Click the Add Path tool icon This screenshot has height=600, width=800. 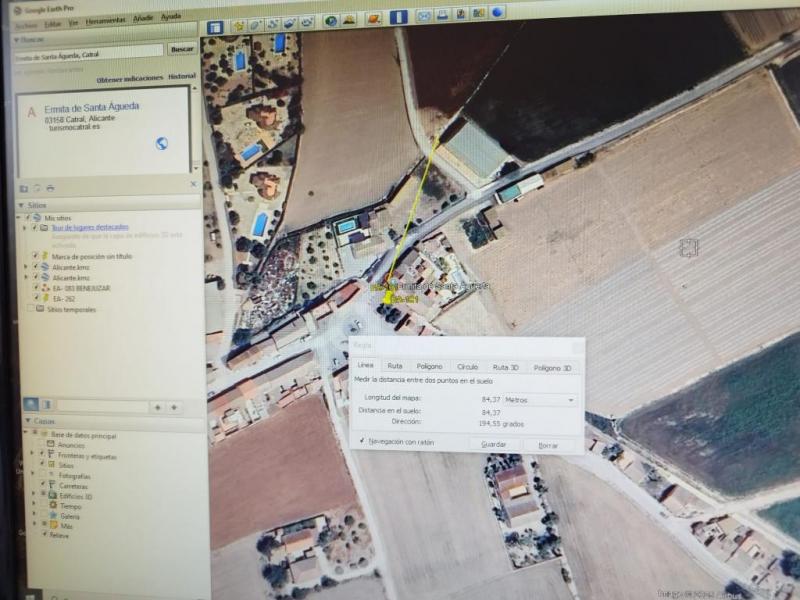pos(273,23)
